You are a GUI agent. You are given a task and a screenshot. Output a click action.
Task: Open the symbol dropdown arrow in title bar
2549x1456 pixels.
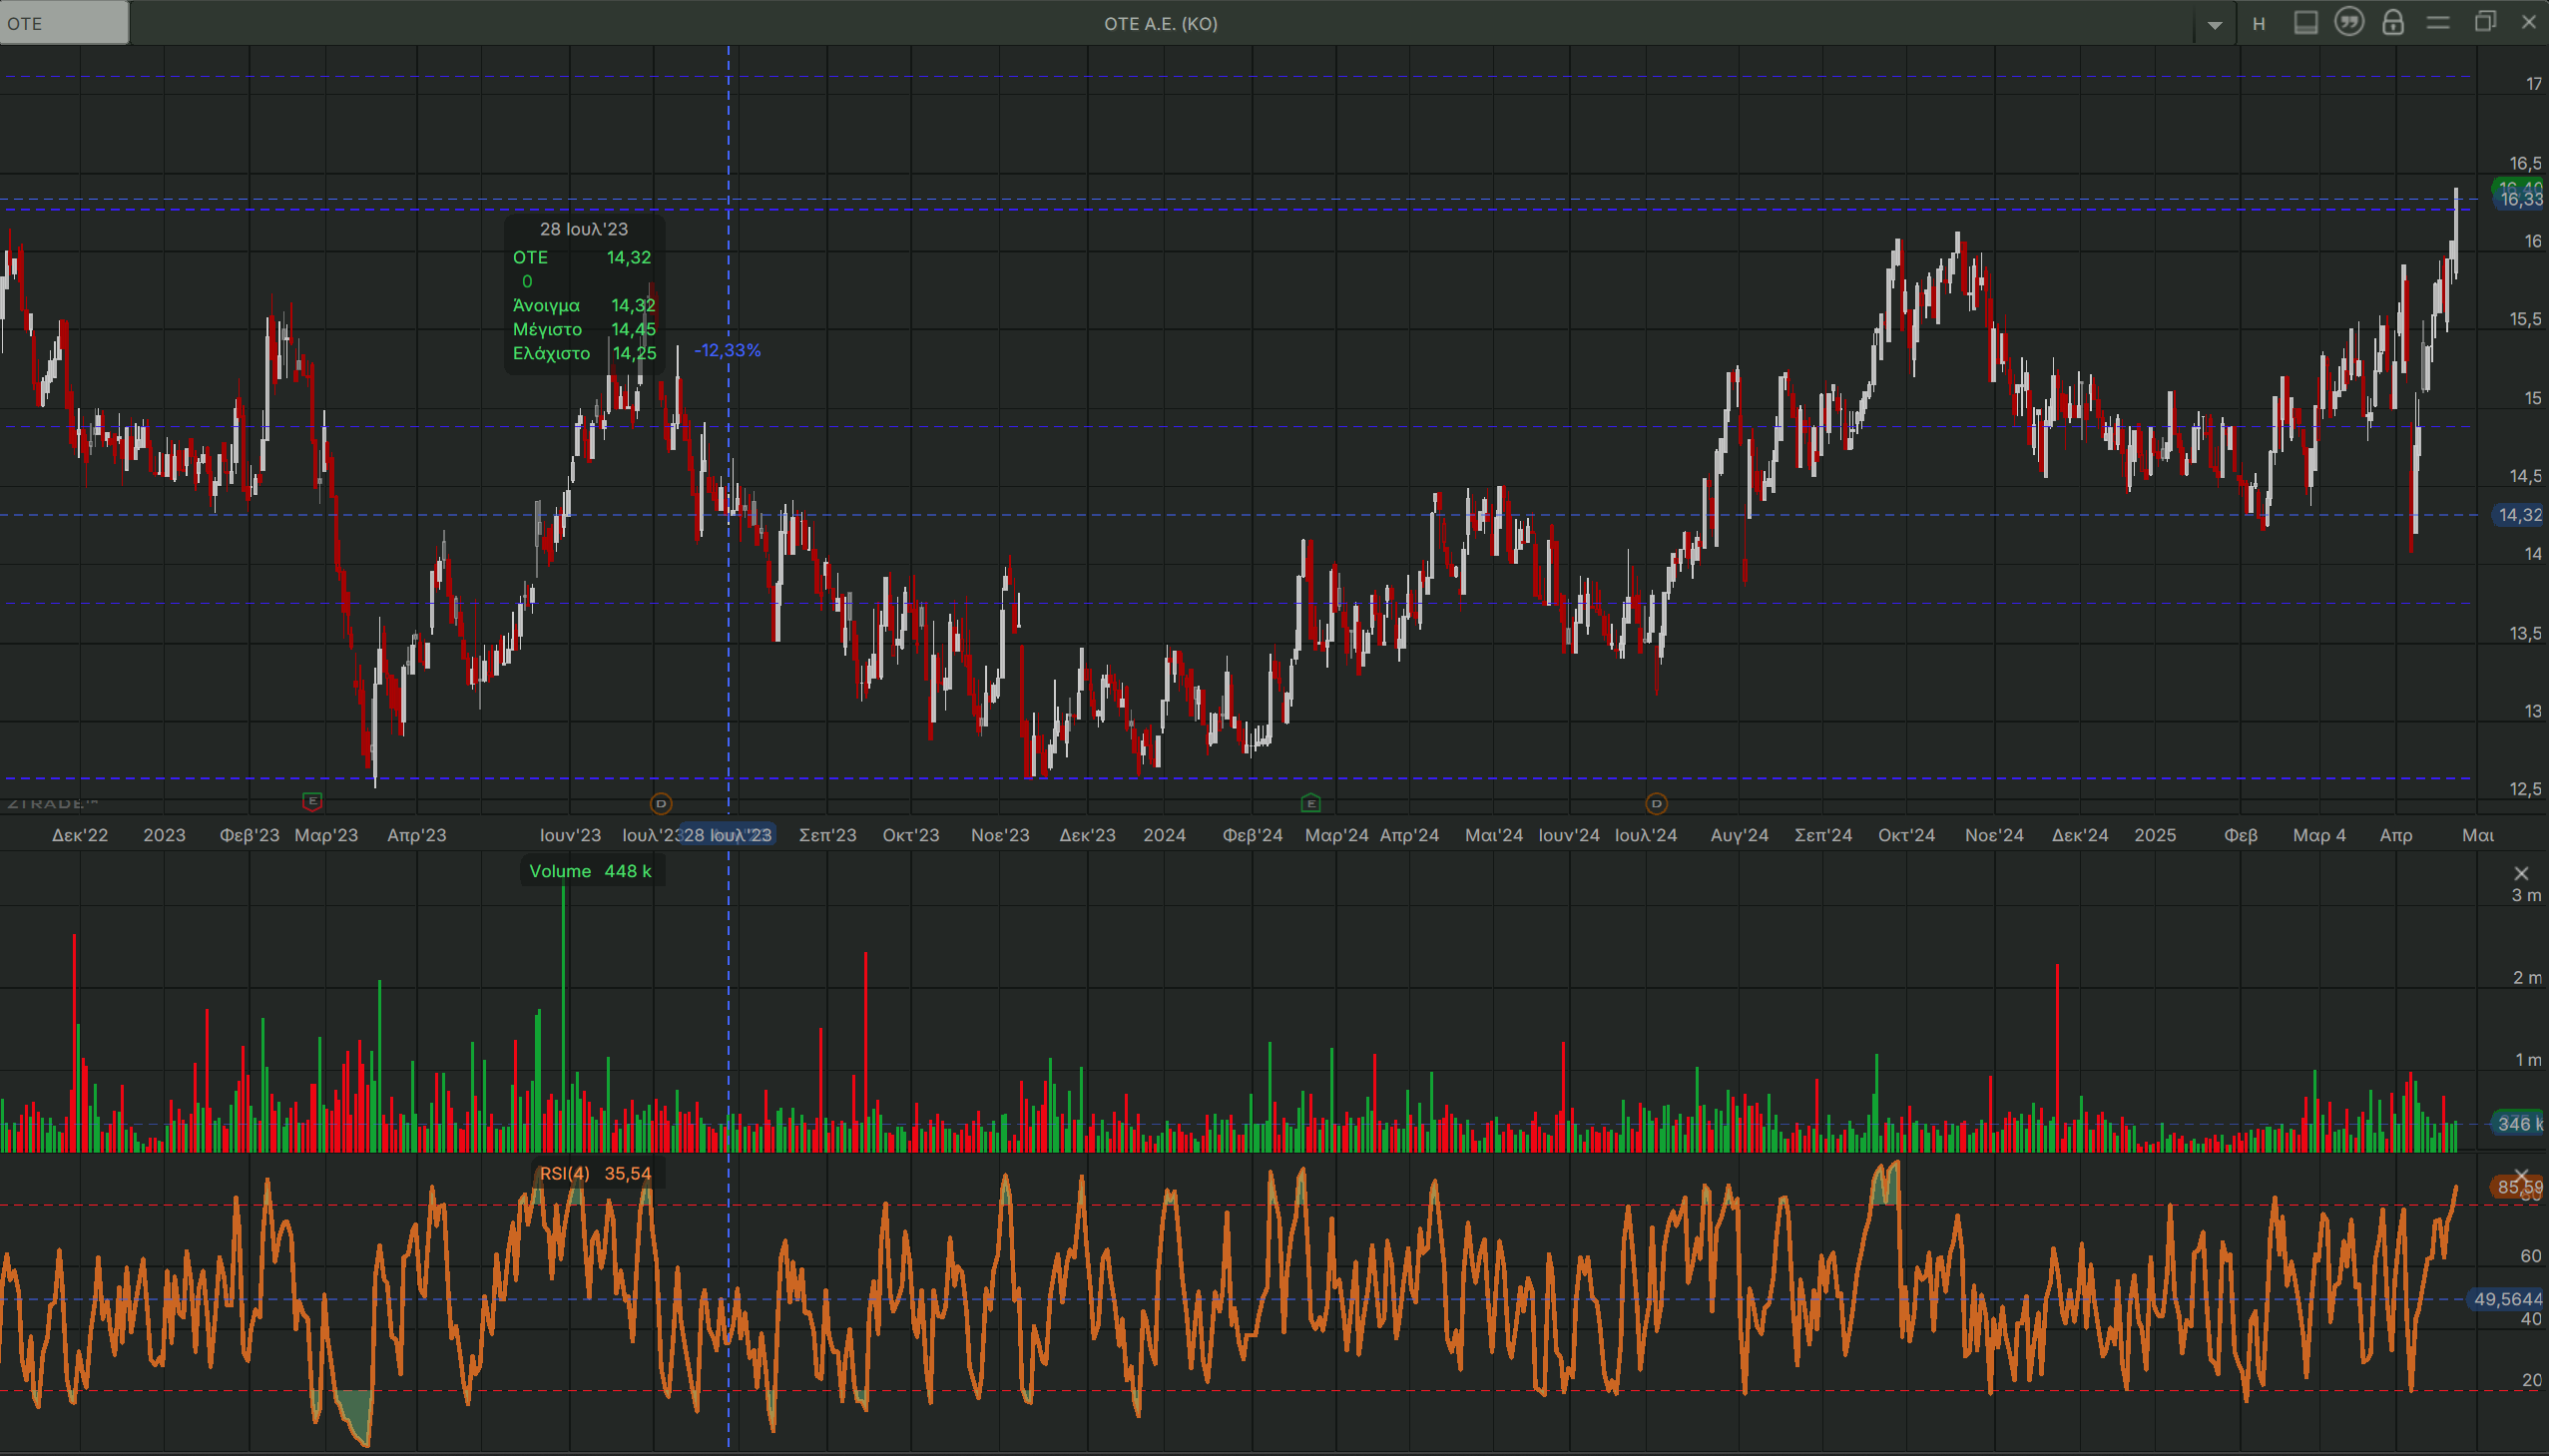2215,25
